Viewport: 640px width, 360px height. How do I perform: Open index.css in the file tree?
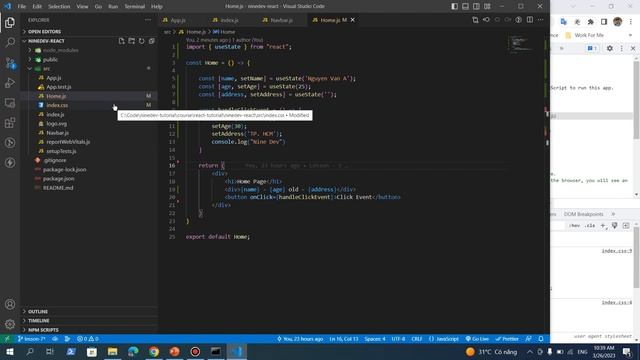click(57, 105)
